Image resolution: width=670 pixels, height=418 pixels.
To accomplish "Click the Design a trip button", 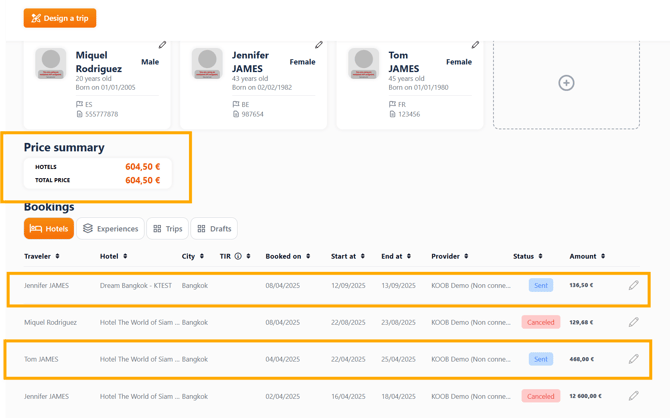I will click(60, 18).
